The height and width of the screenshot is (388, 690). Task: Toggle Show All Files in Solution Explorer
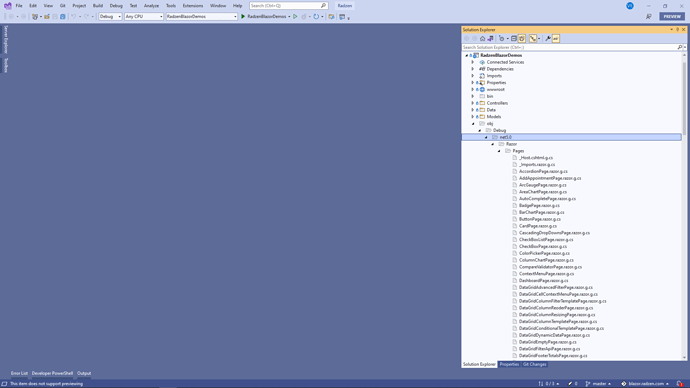(x=521, y=39)
